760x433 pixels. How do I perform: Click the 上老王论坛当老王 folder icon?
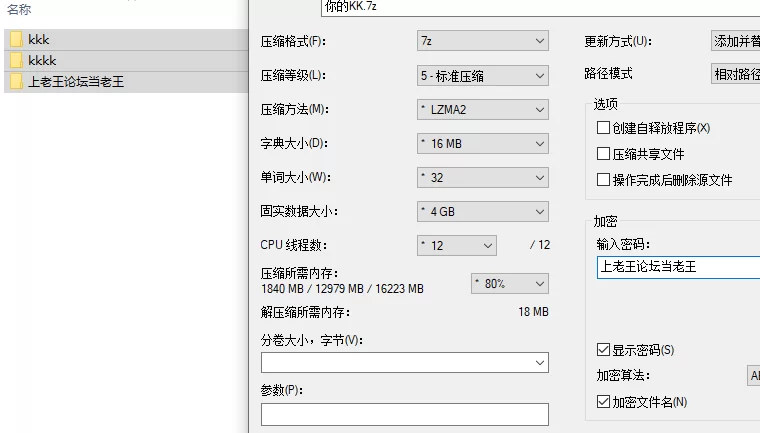click(16, 81)
